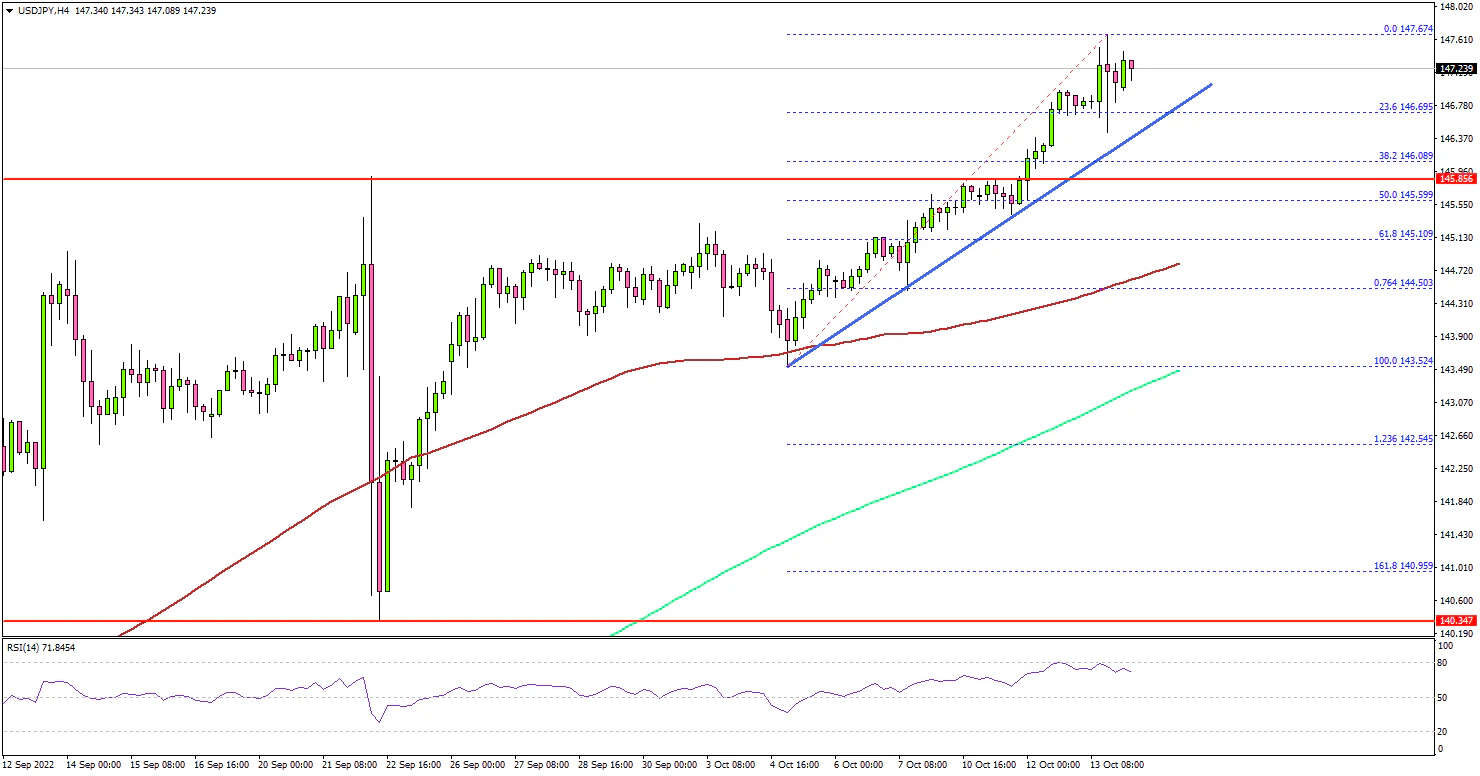Select the red horizontal line at 145.856
Screen dimensions: 1480x776
click(x=600, y=180)
